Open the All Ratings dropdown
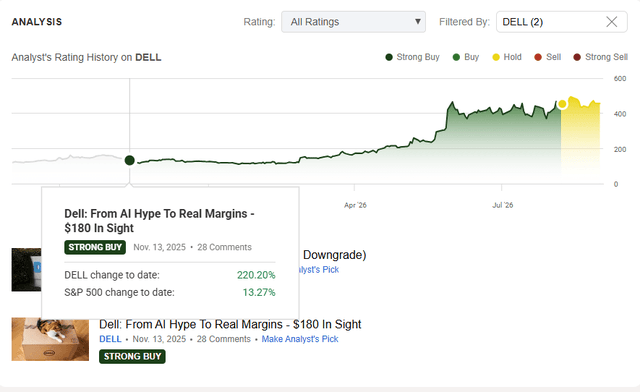Viewport: 640px width, 392px height. pos(353,22)
